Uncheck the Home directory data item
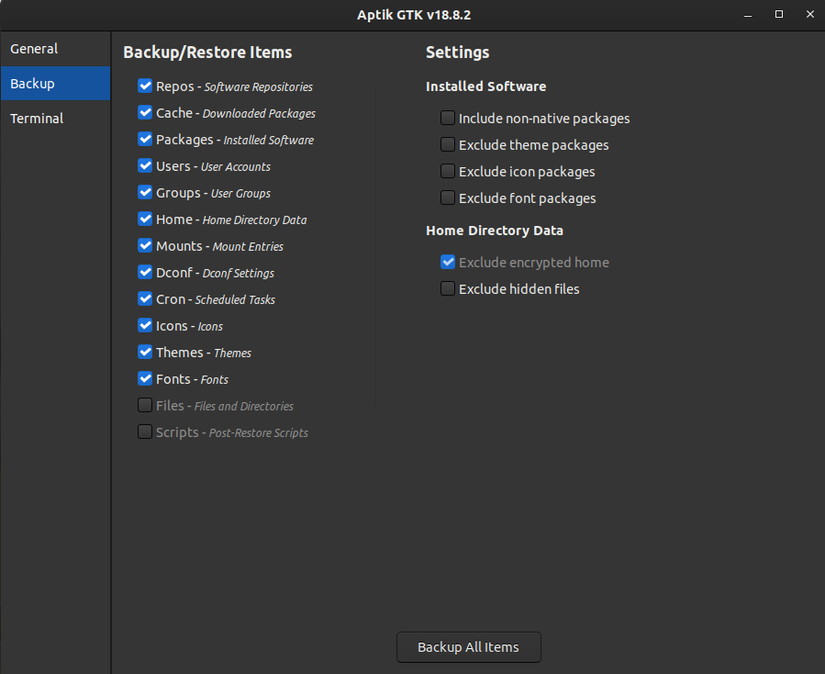825x674 pixels. (145, 219)
